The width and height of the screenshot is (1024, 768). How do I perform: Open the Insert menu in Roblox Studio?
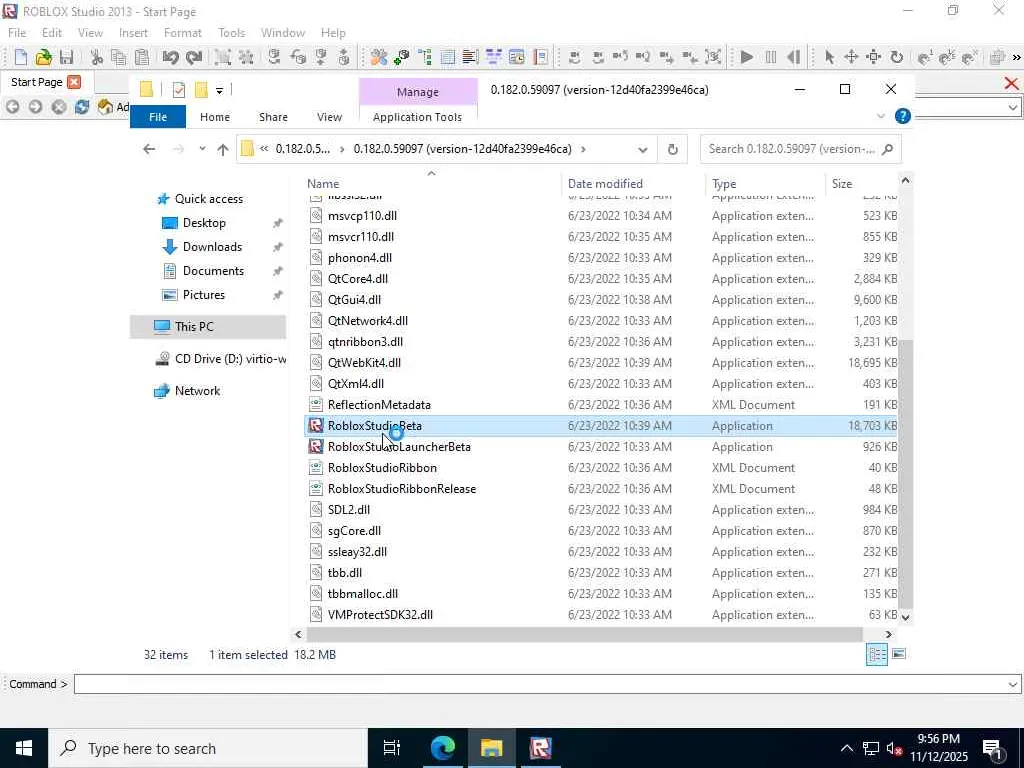[x=133, y=33]
